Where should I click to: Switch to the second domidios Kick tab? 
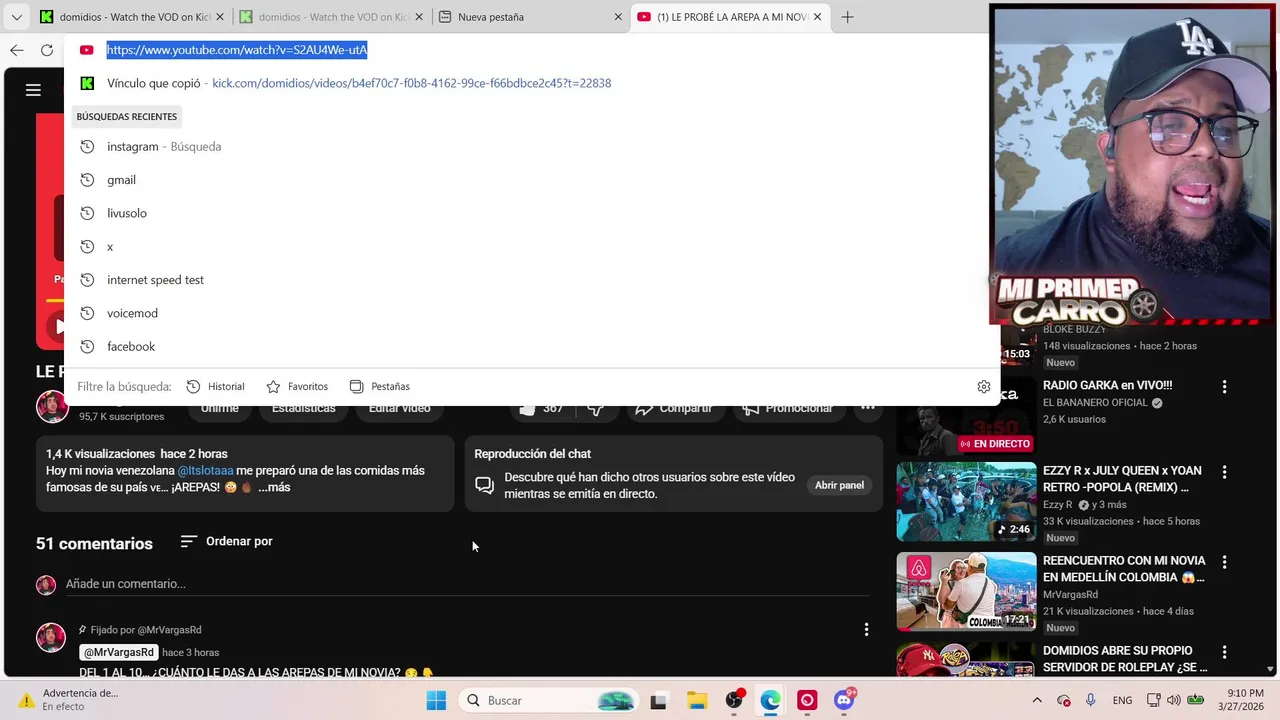(x=331, y=17)
